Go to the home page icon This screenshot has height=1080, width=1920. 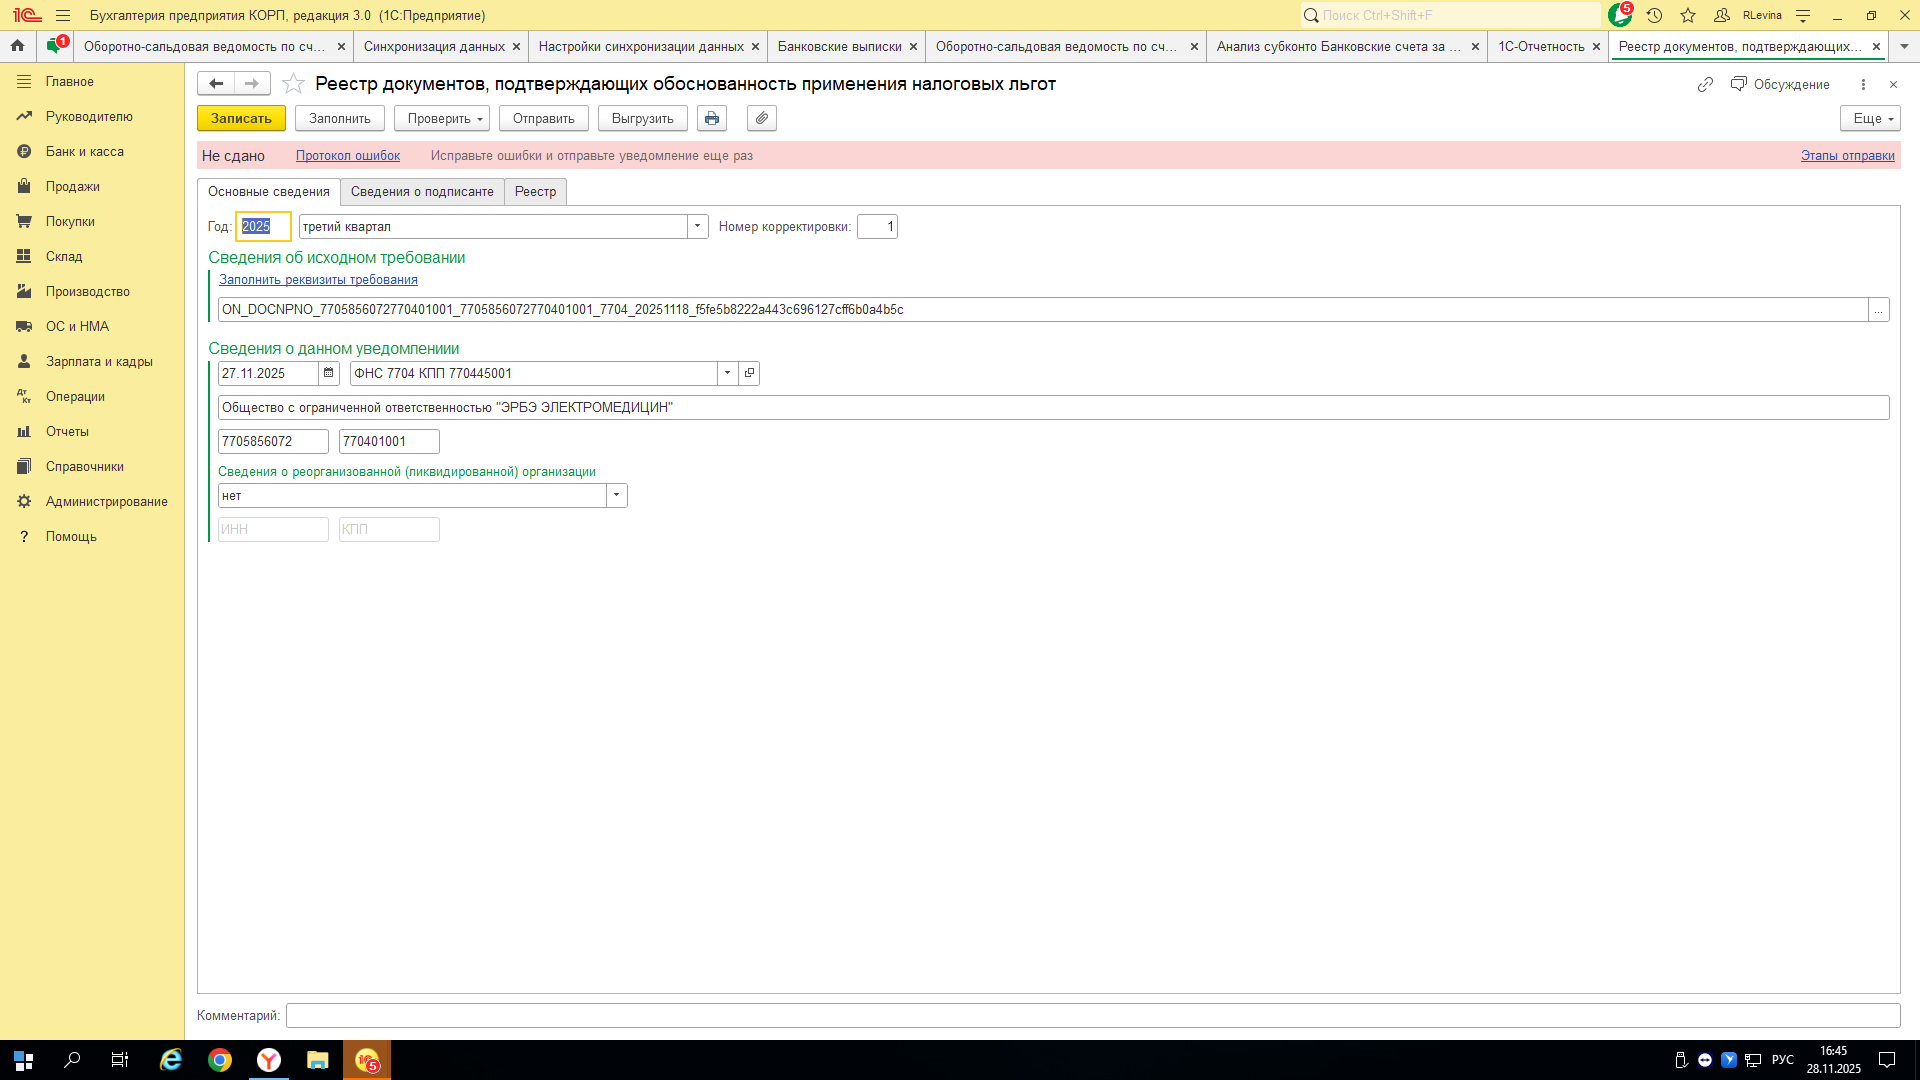tap(17, 46)
